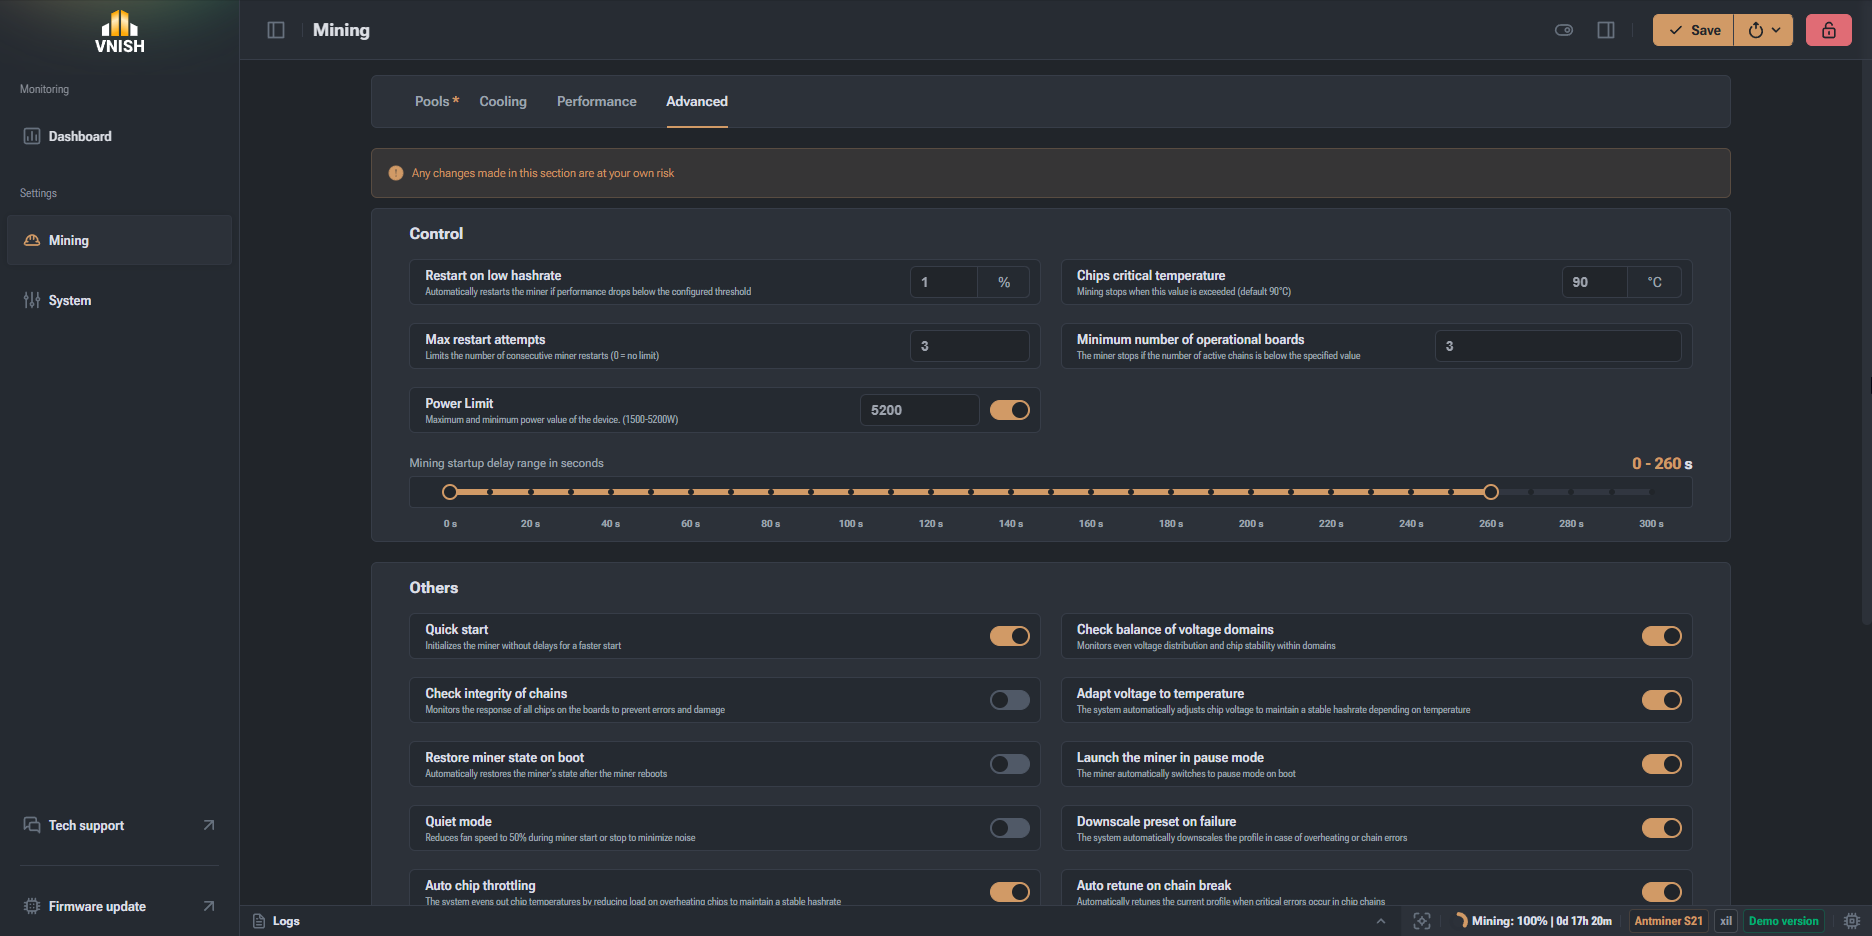Click the startup delay slider's 0 s handle

(x=450, y=492)
